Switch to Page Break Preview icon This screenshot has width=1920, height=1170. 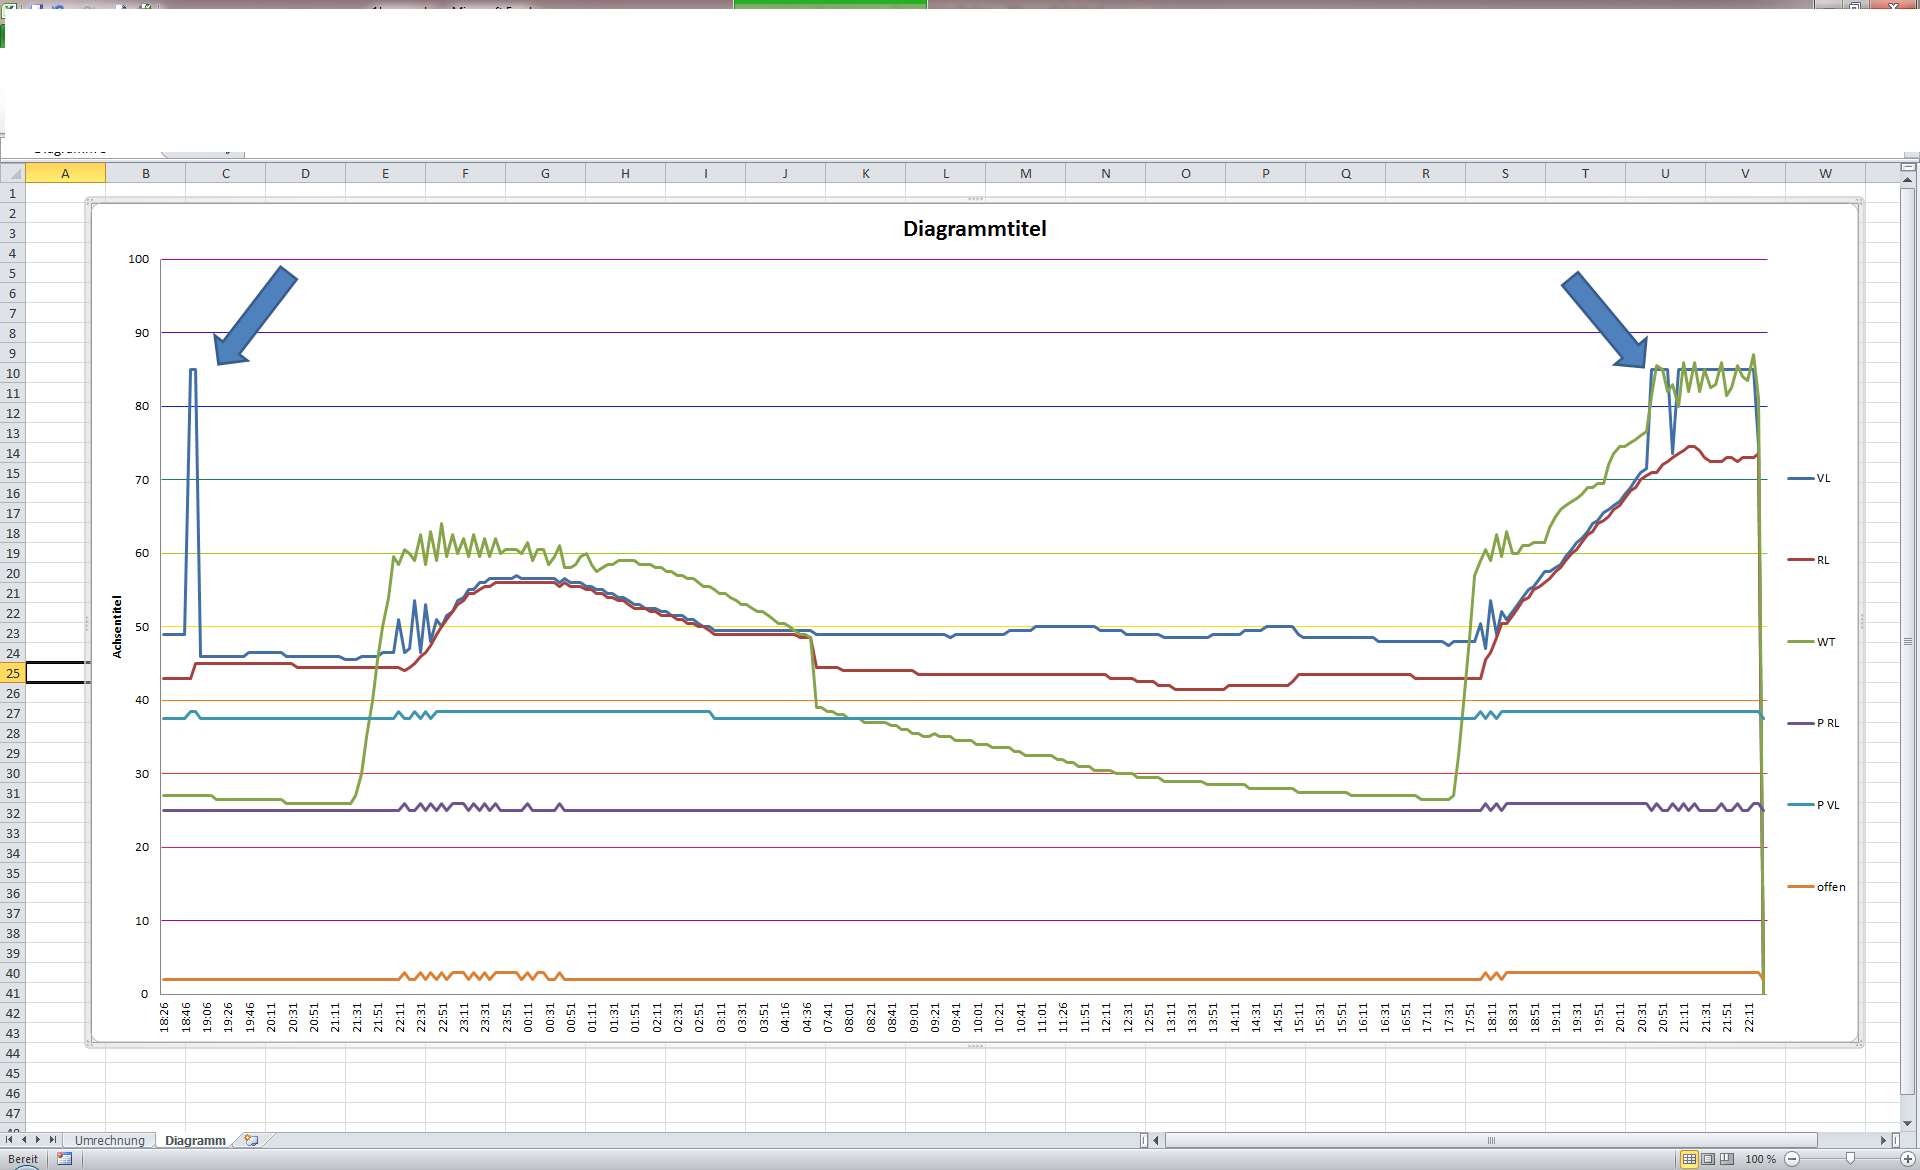click(1727, 1159)
